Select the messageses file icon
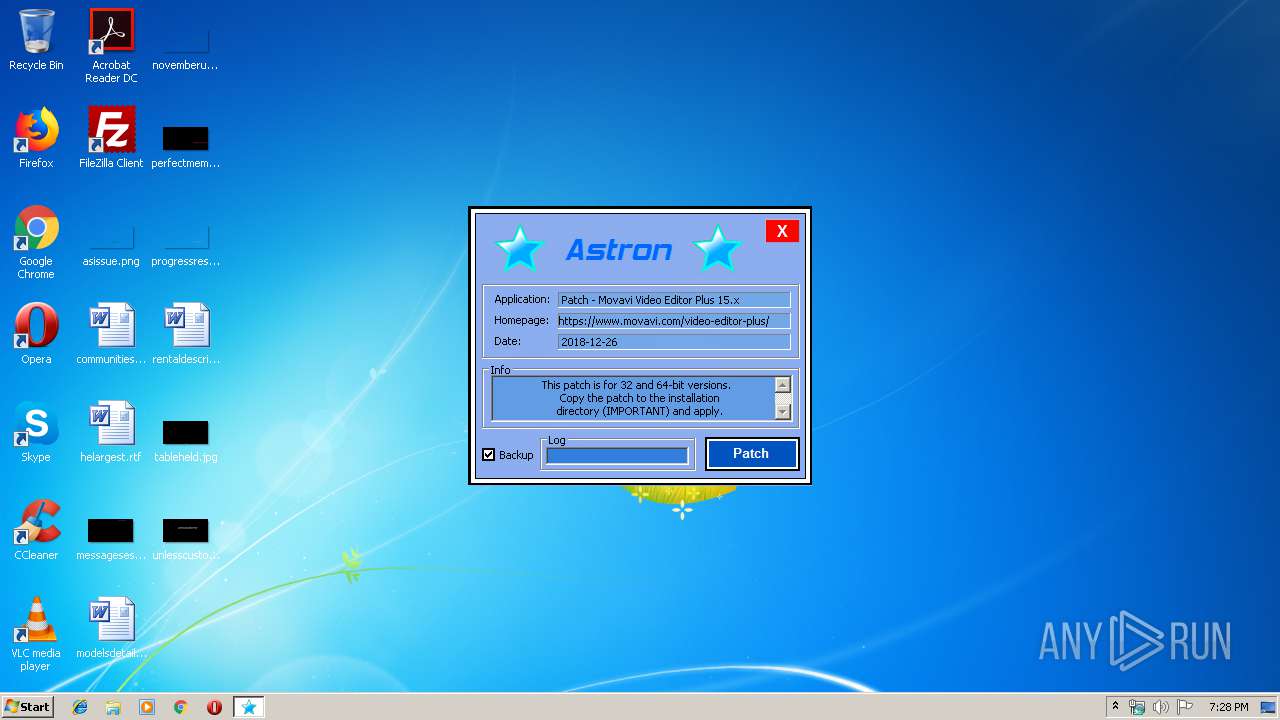 pyautogui.click(x=111, y=537)
